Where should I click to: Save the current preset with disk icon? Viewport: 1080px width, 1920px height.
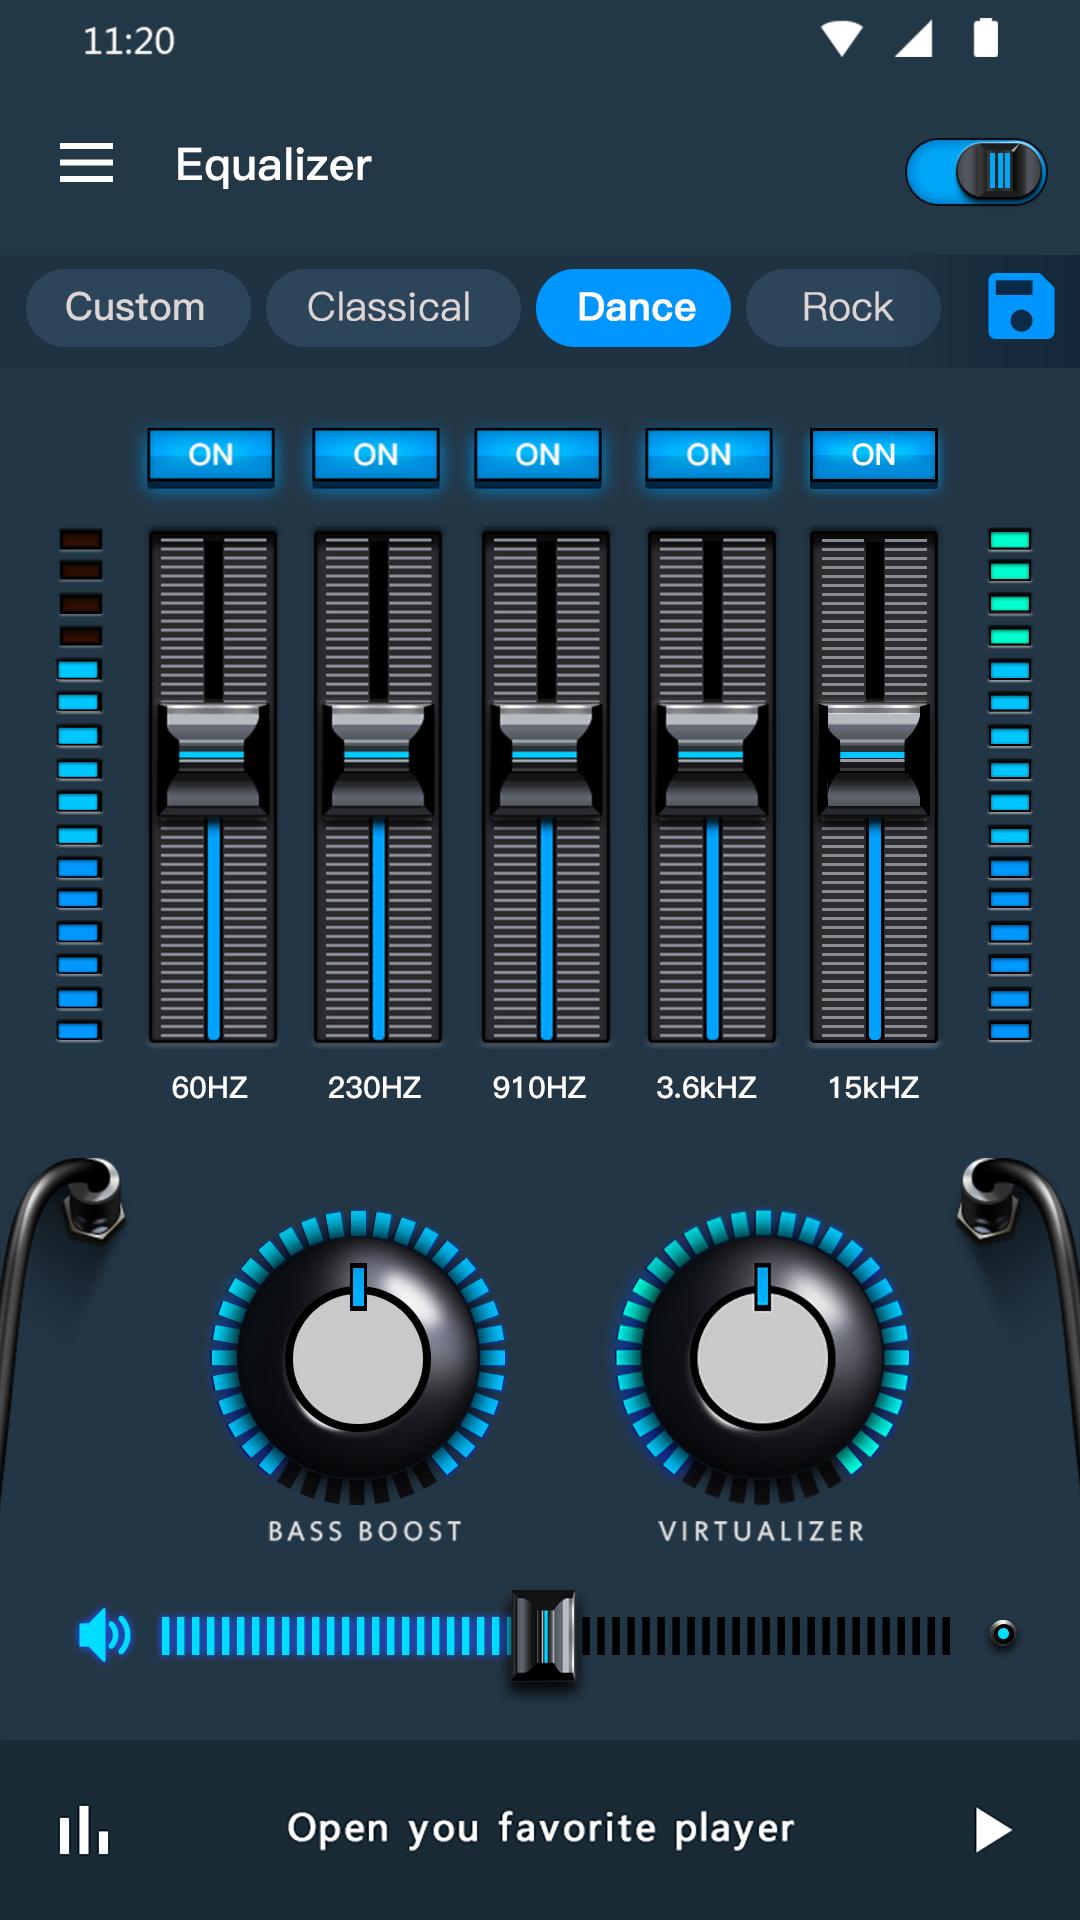[x=1020, y=307]
